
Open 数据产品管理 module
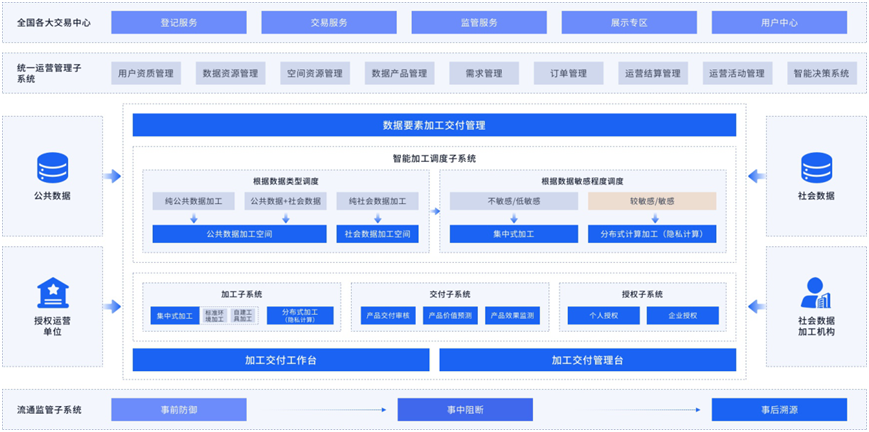pyautogui.click(x=399, y=73)
